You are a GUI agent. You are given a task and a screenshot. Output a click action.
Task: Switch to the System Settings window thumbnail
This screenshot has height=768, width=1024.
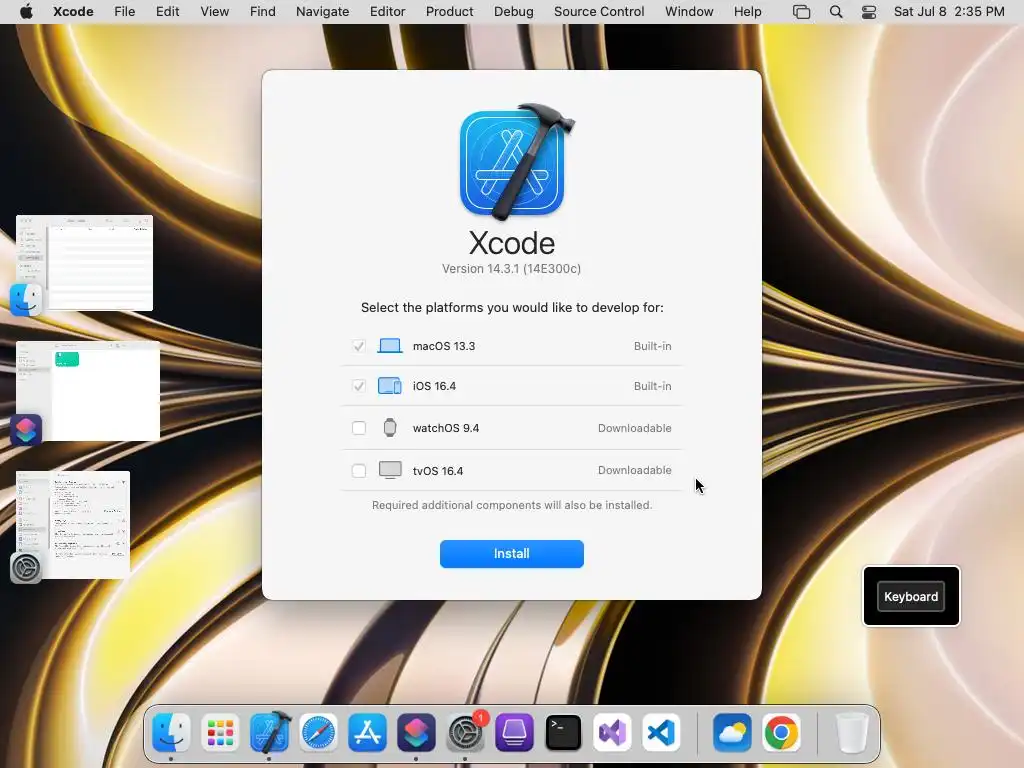click(73, 524)
